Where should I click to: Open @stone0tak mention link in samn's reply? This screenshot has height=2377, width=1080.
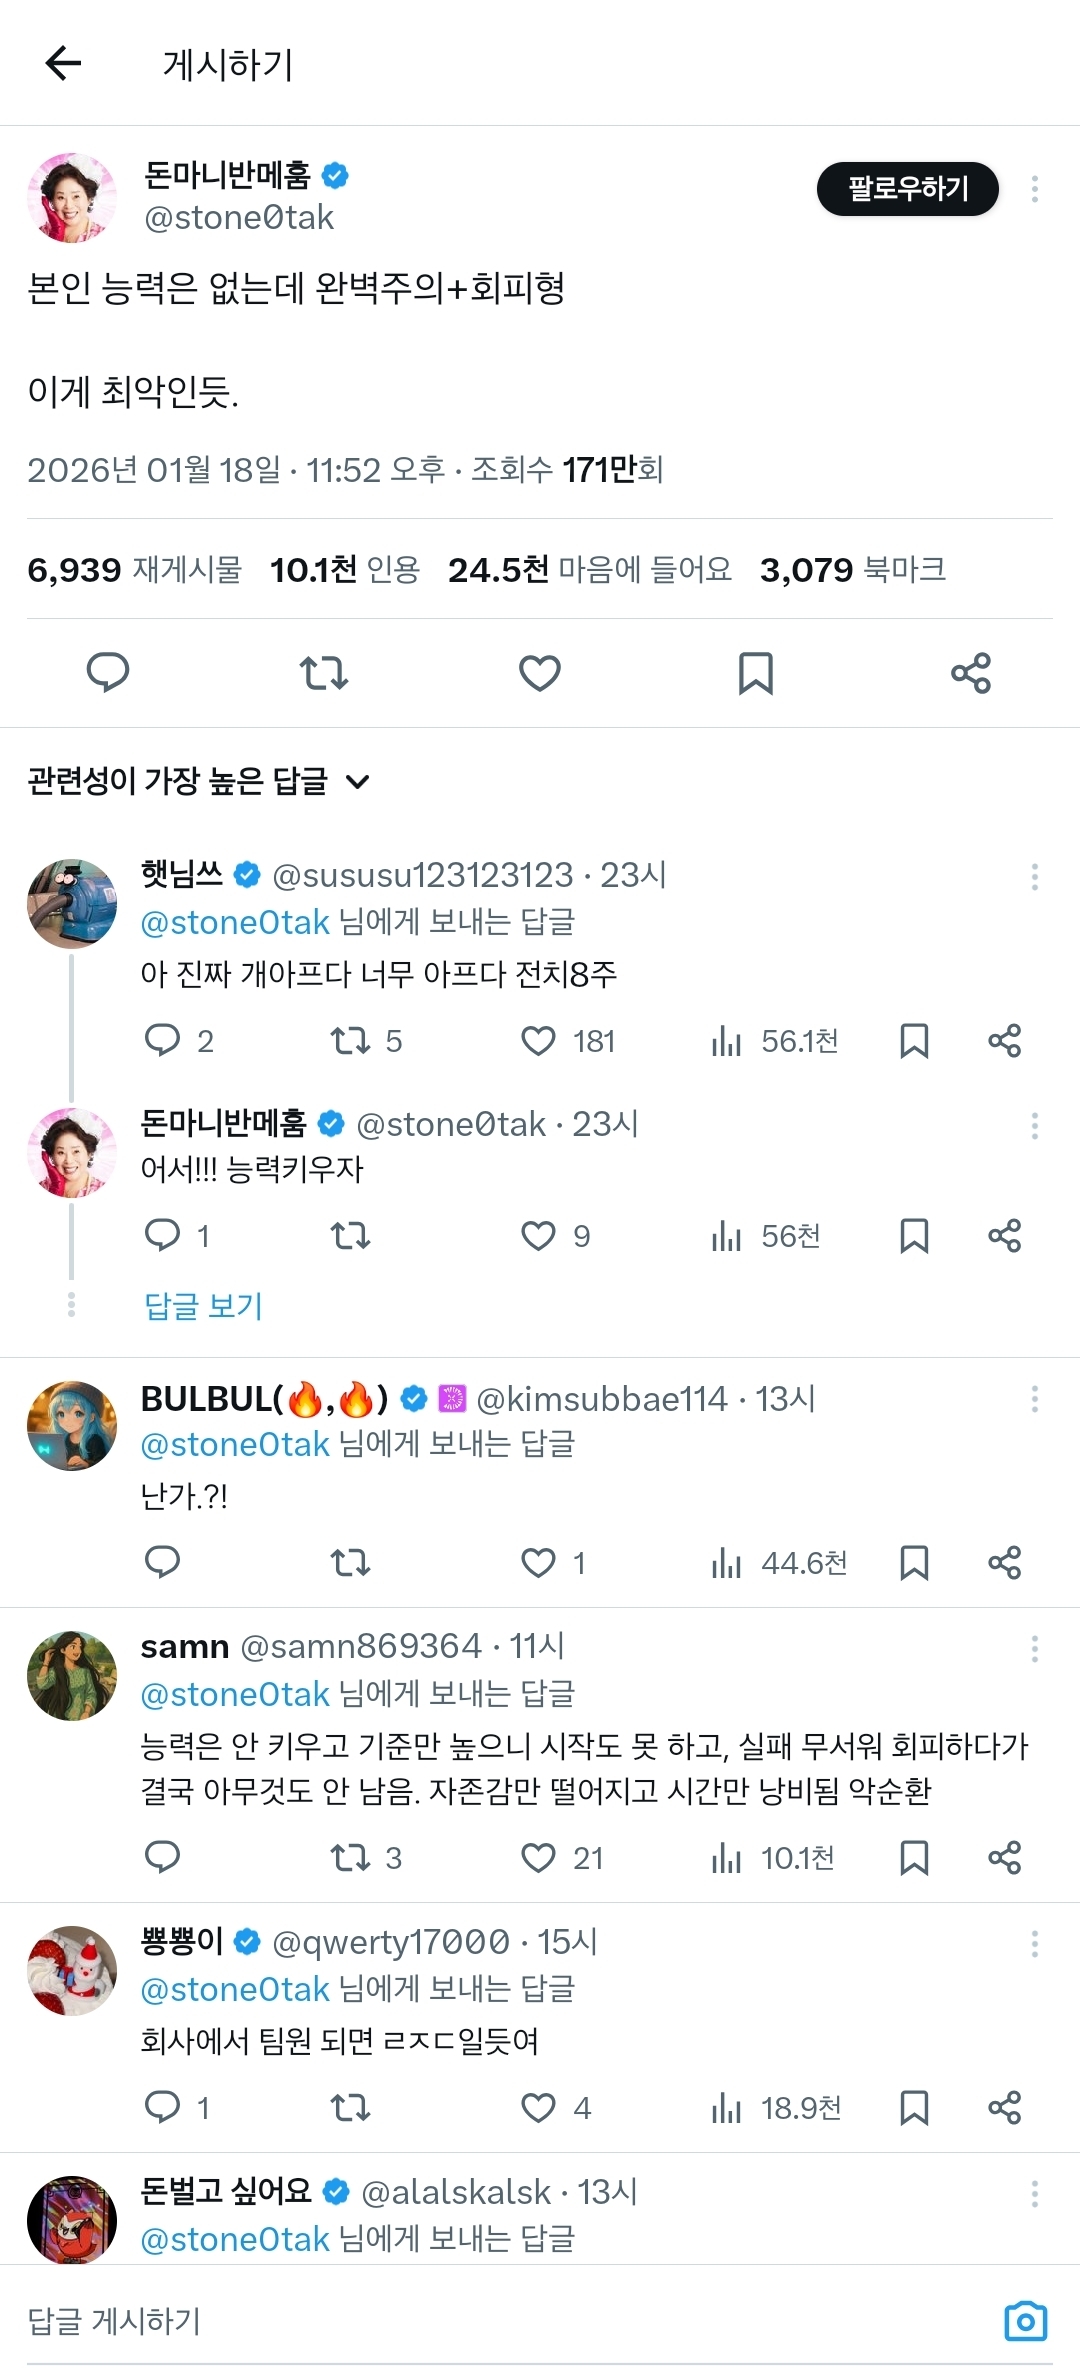click(x=235, y=1694)
